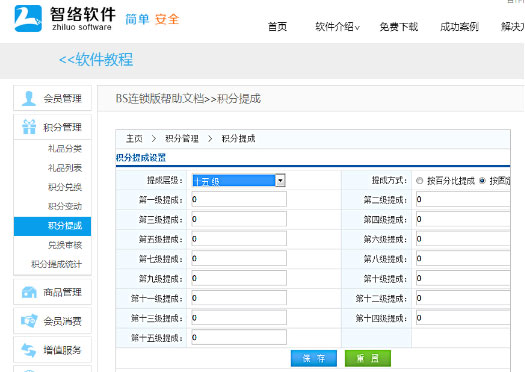Focus the 第五级提成 input field
Image resolution: width=525 pixels, height=372 pixels.
[239, 239]
